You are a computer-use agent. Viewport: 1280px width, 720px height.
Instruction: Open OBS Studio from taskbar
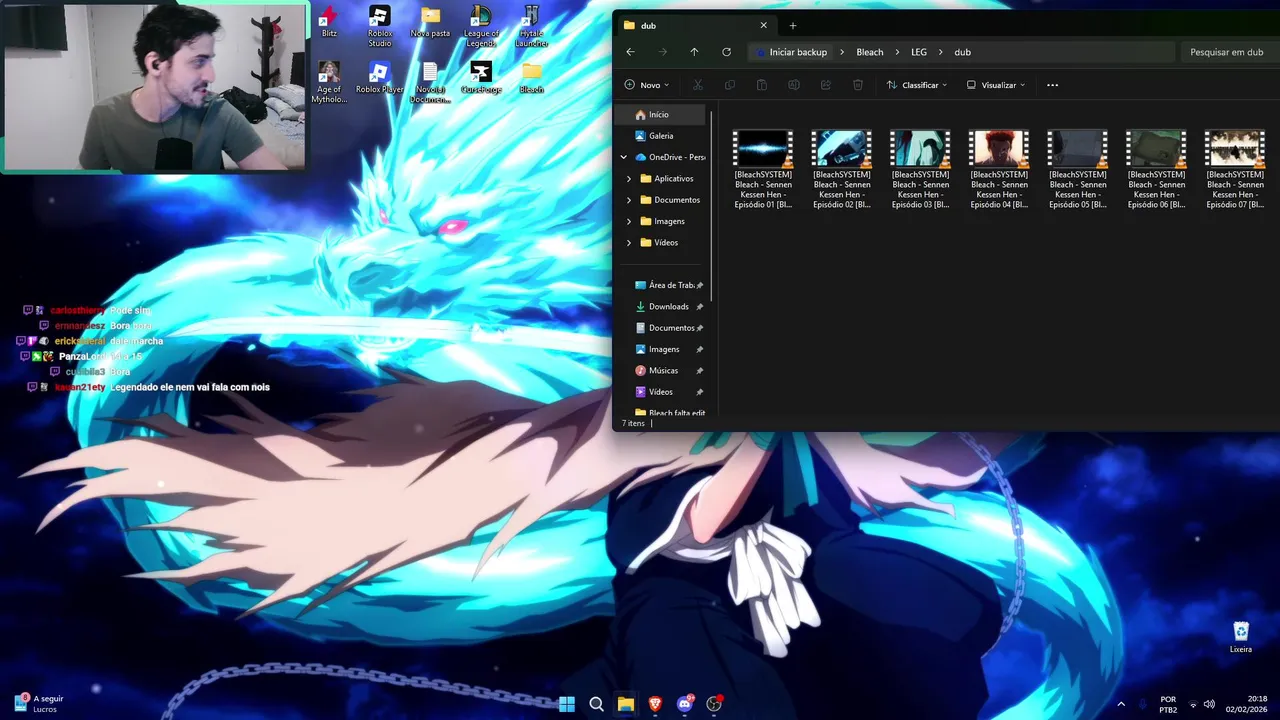714,704
